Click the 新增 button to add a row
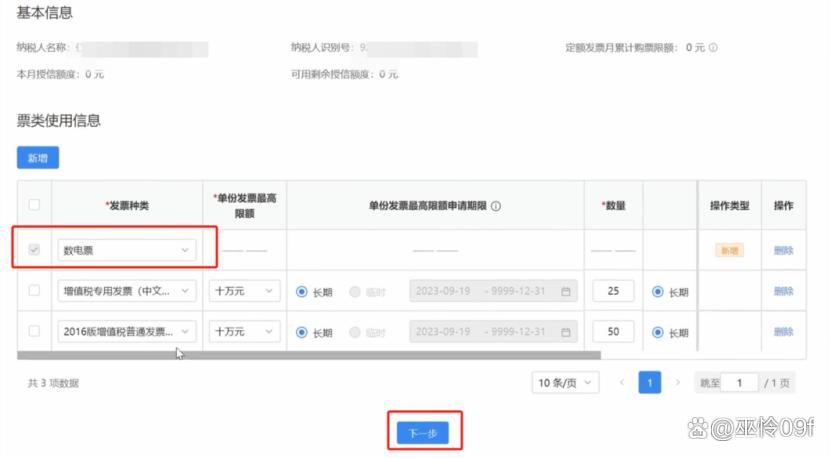This screenshot has width=831, height=458. pyautogui.click(x=38, y=157)
